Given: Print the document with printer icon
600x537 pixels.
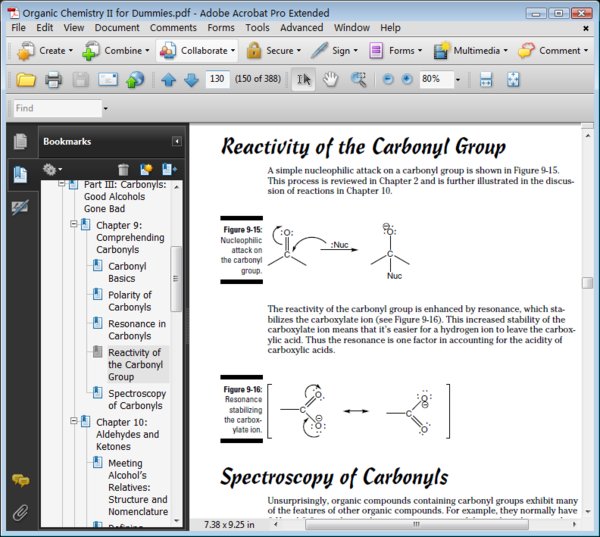Looking at the screenshot, I should [x=53, y=79].
